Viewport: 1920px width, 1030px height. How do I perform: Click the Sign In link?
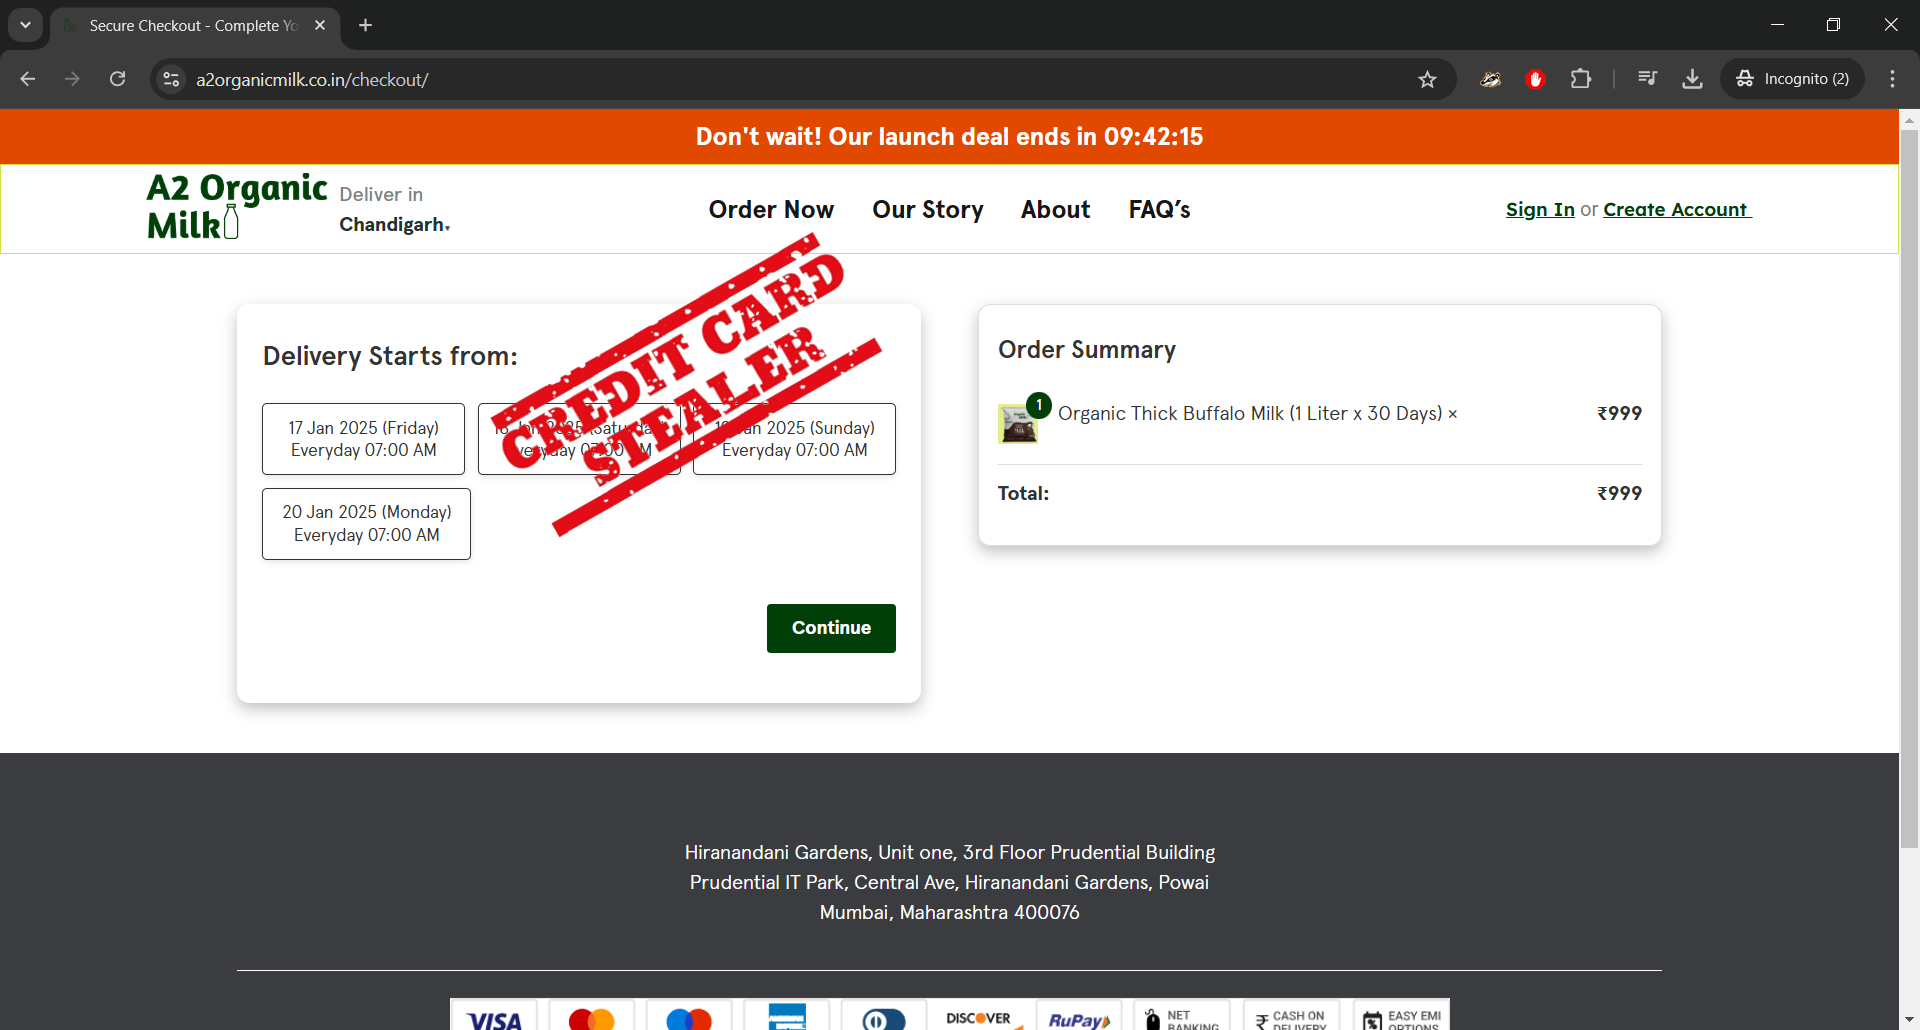click(1539, 210)
